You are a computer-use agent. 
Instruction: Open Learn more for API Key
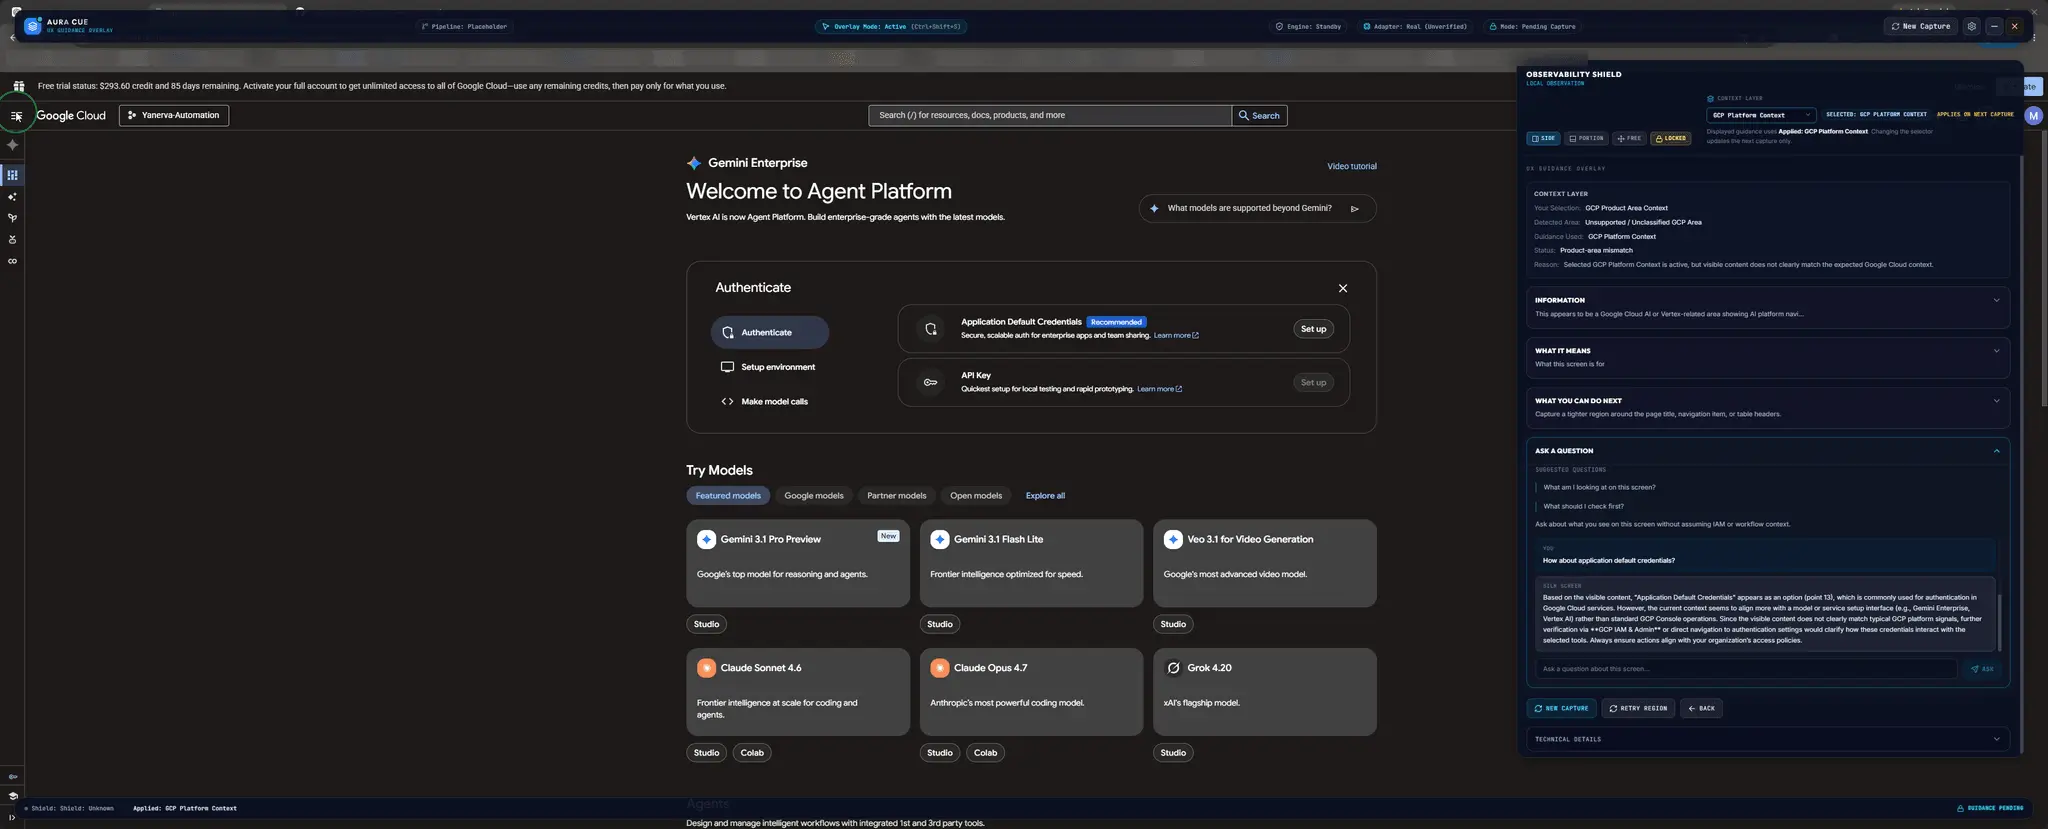tap(1159, 389)
